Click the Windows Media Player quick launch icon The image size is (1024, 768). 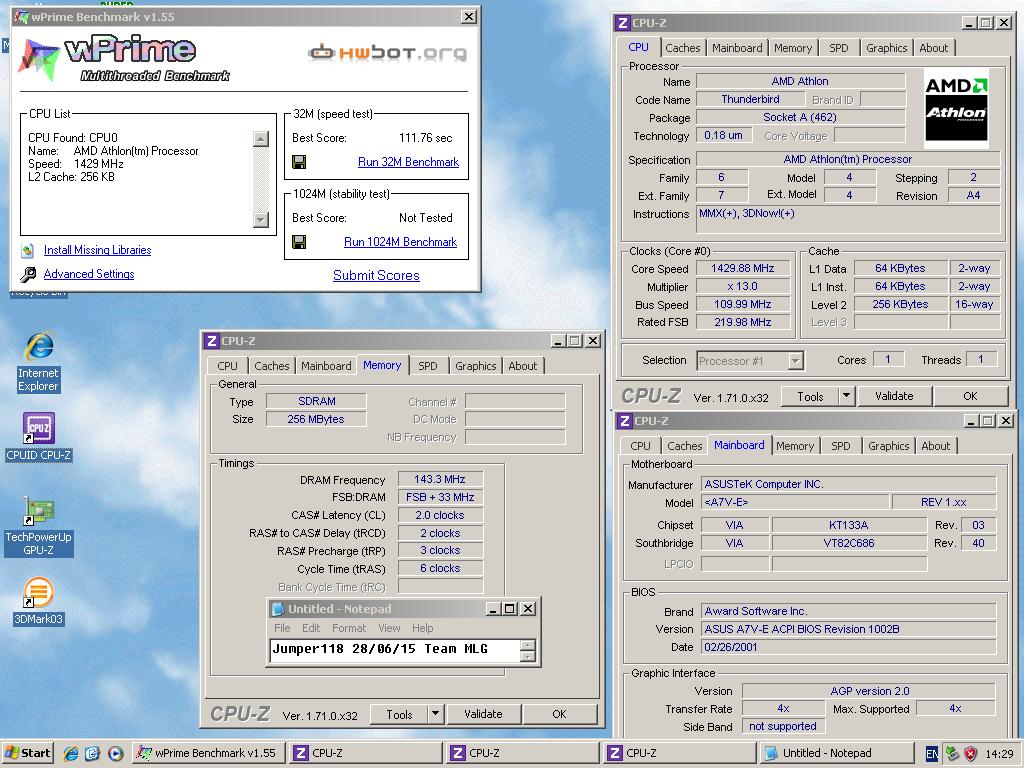115,753
